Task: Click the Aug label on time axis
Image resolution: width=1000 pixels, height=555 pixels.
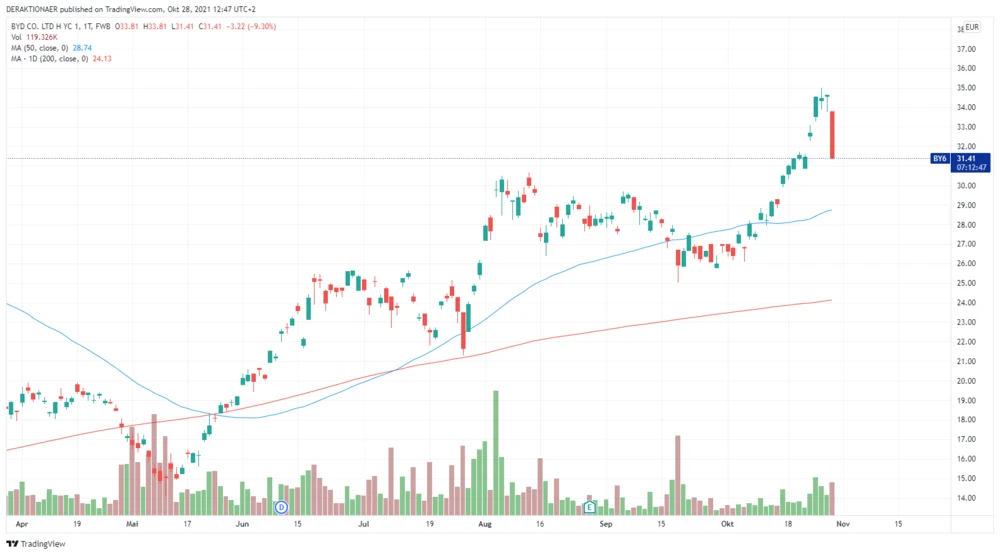Action: click(486, 523)
